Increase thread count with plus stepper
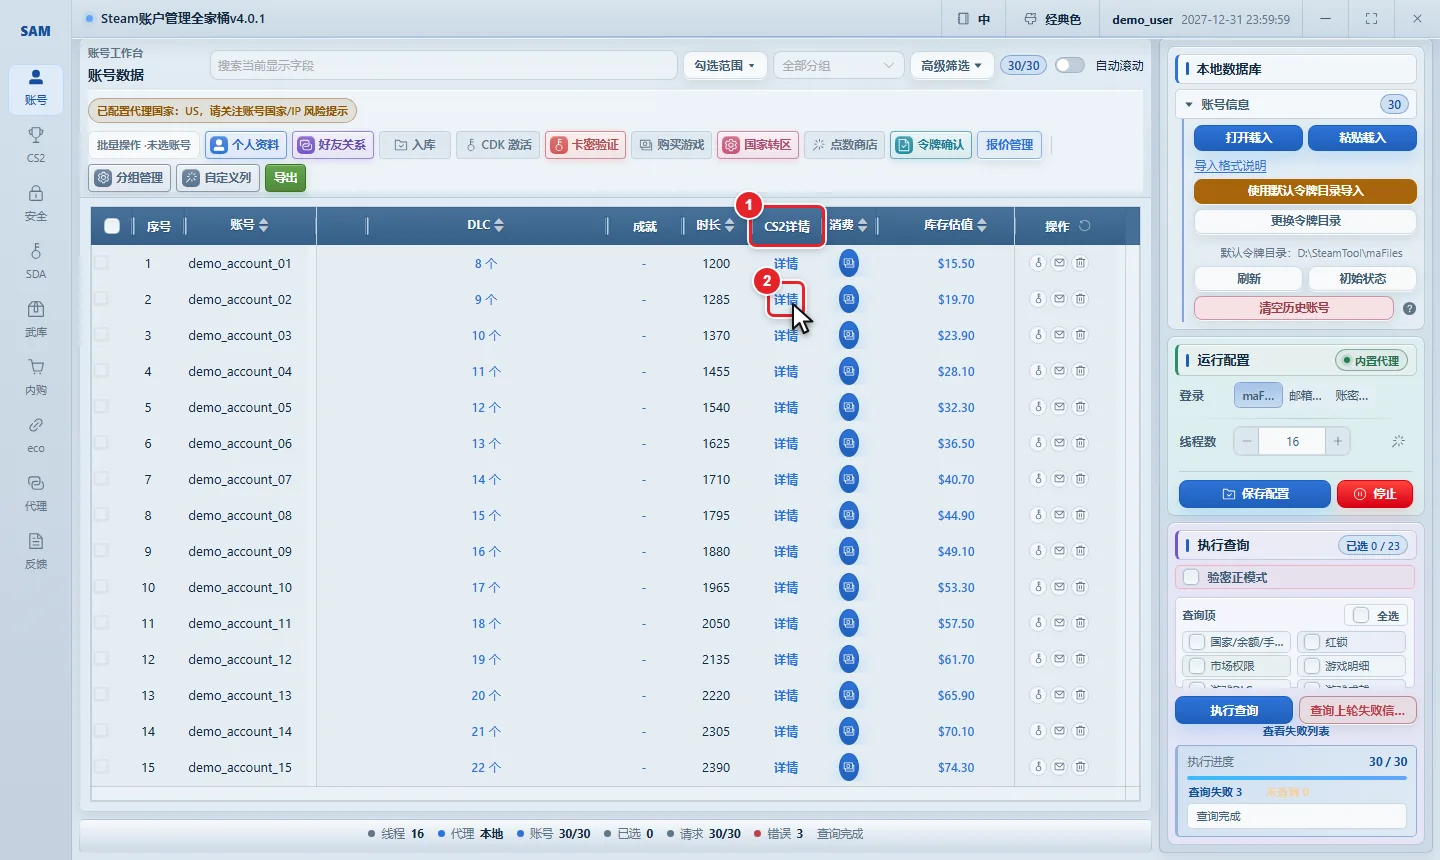This screenshot has height=860, width=1440. coord(1338,441)
